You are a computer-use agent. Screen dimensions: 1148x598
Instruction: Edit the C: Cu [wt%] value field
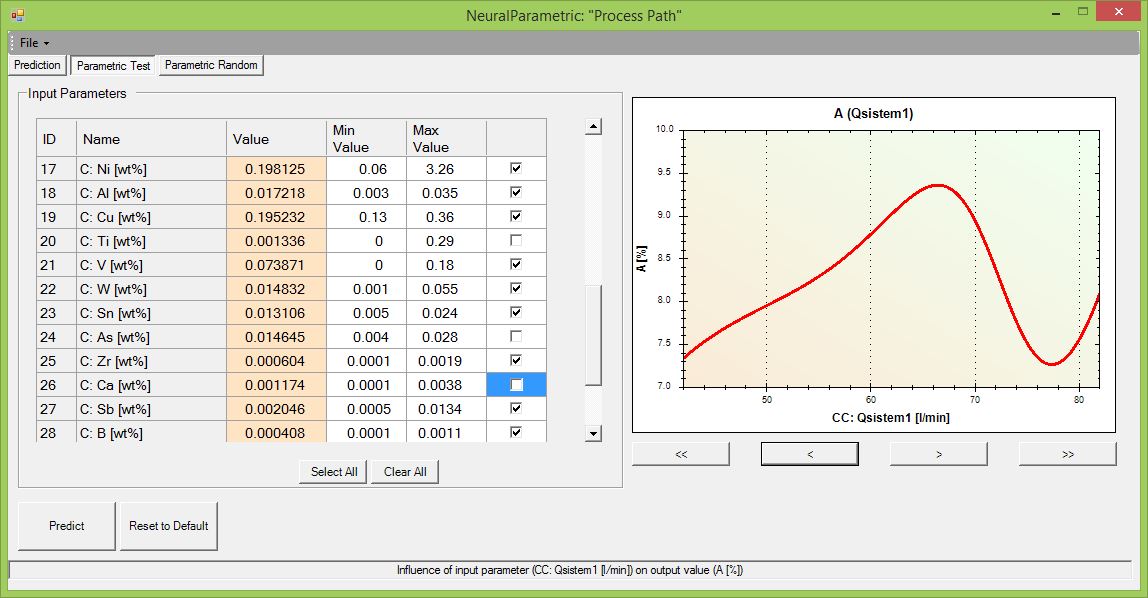pyautogui.click(x=276, y=217)
